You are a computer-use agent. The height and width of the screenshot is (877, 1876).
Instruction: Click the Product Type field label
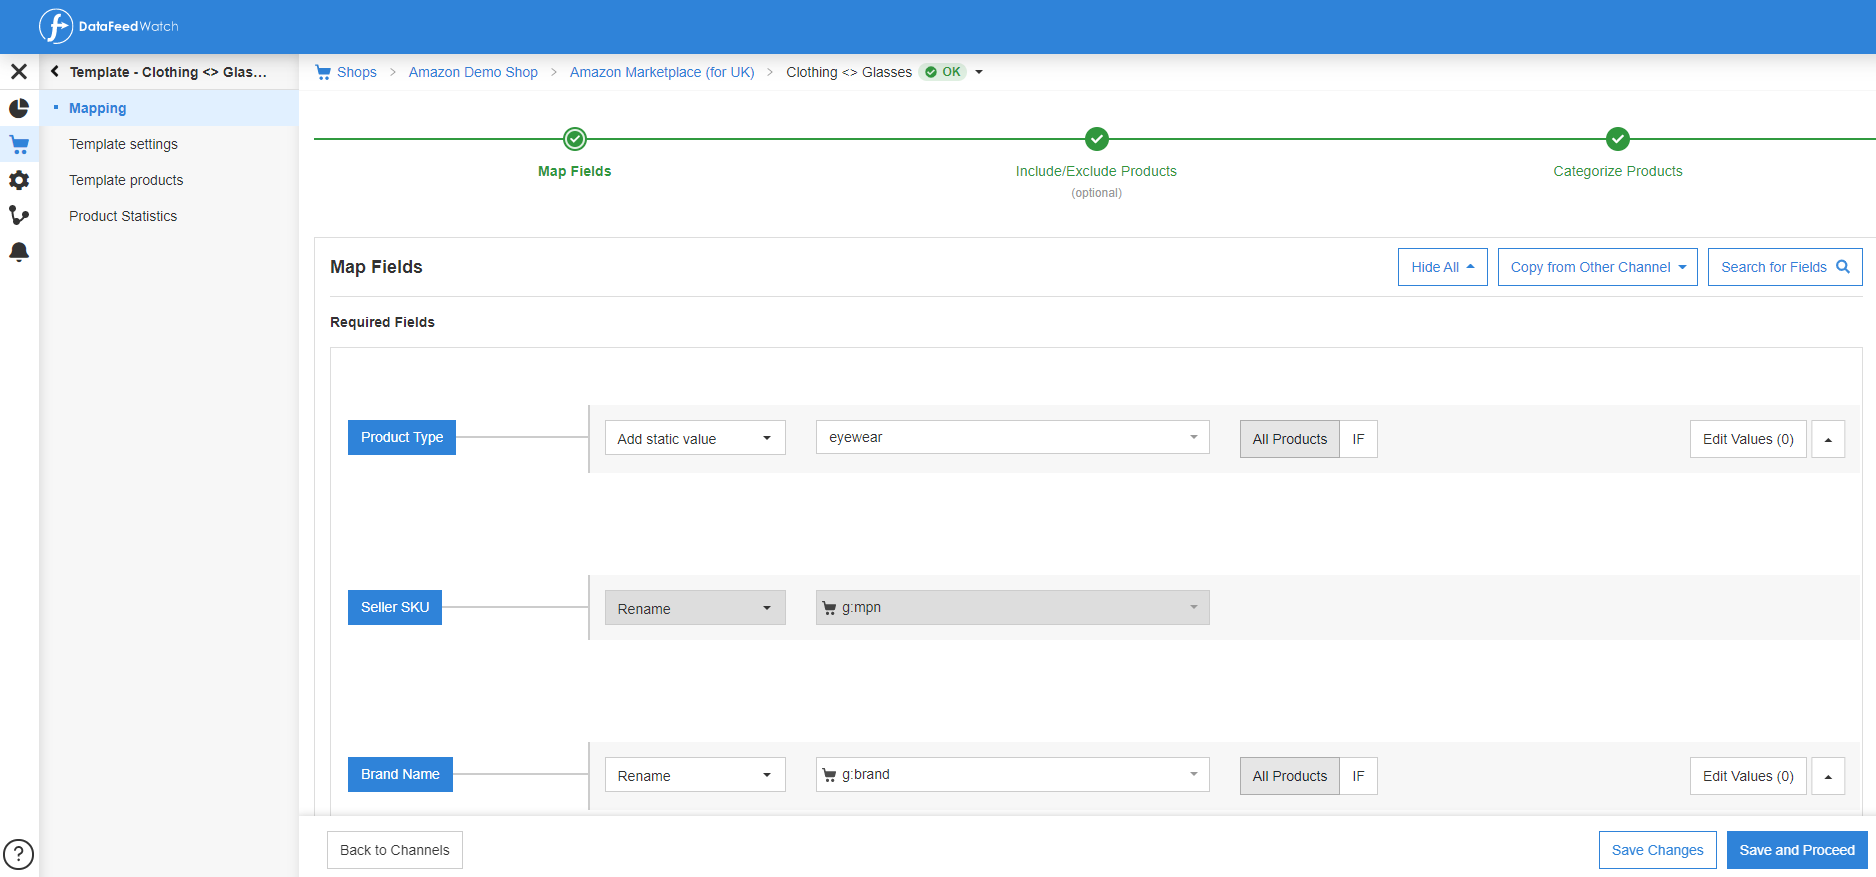(x=402, y=437)
